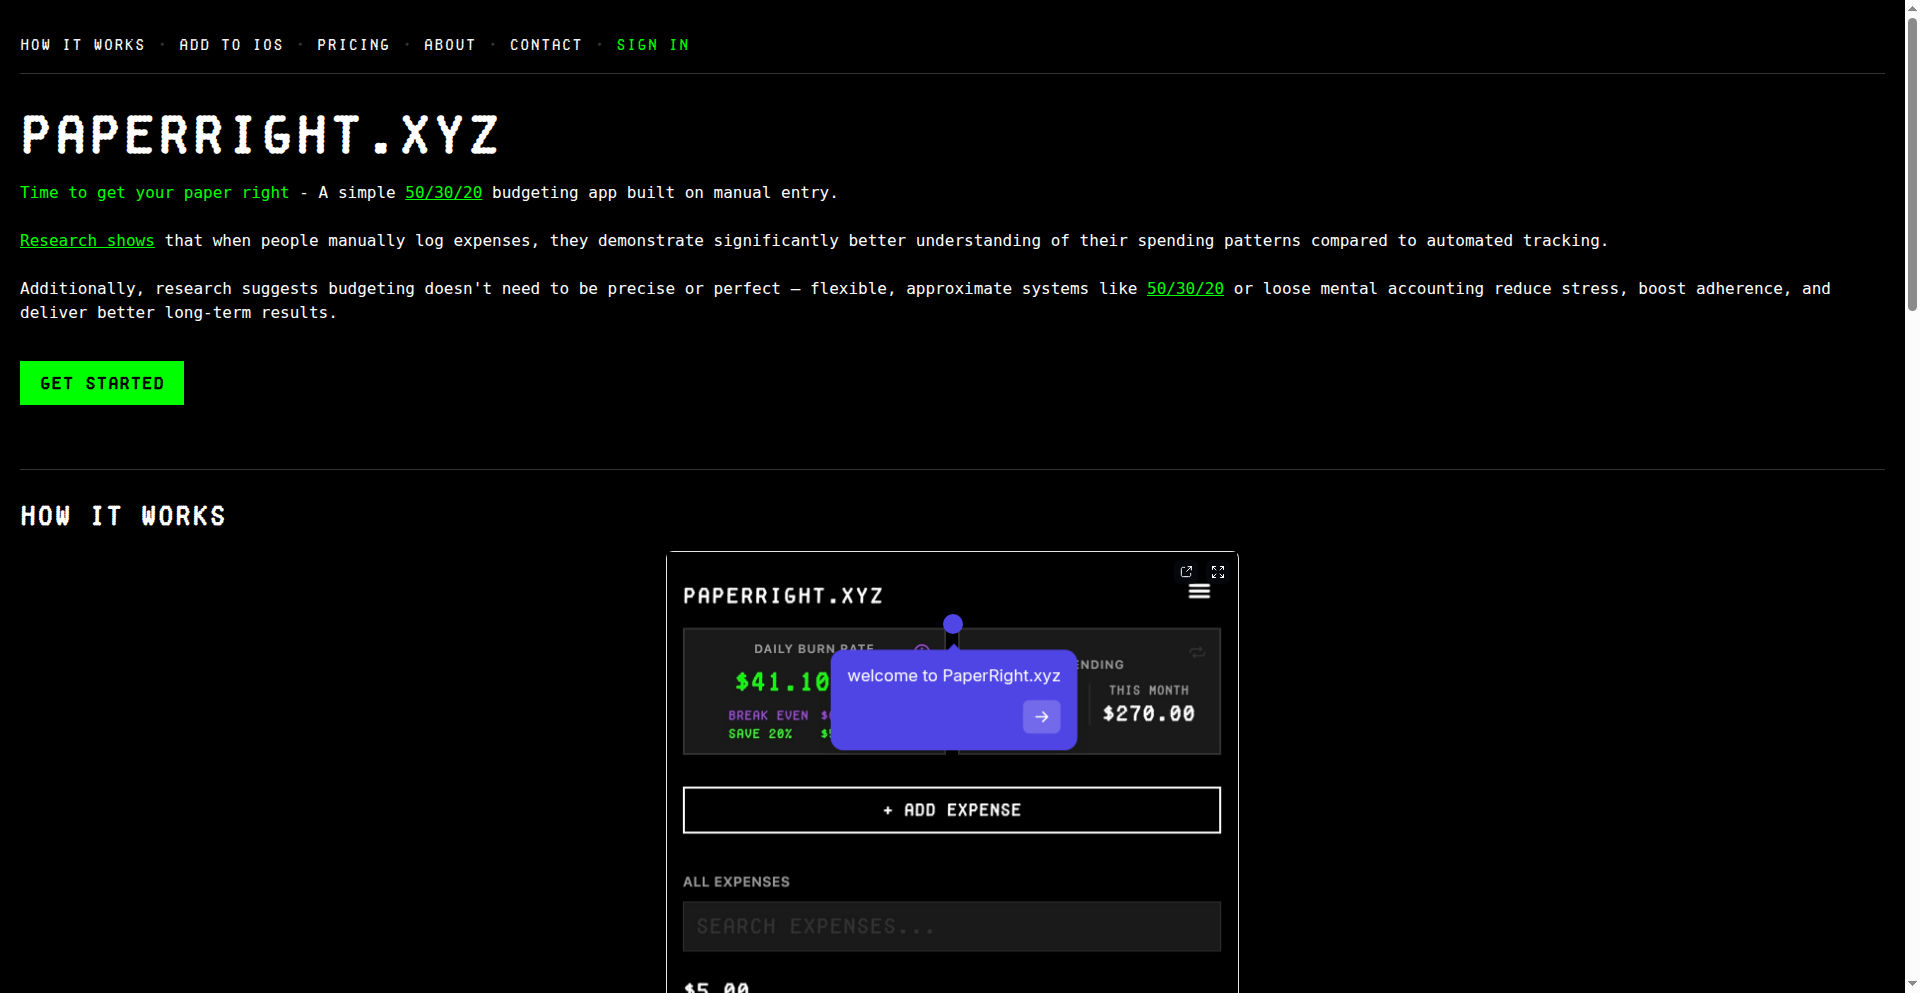Click the info icon near Daily Burn Rate

921,651
